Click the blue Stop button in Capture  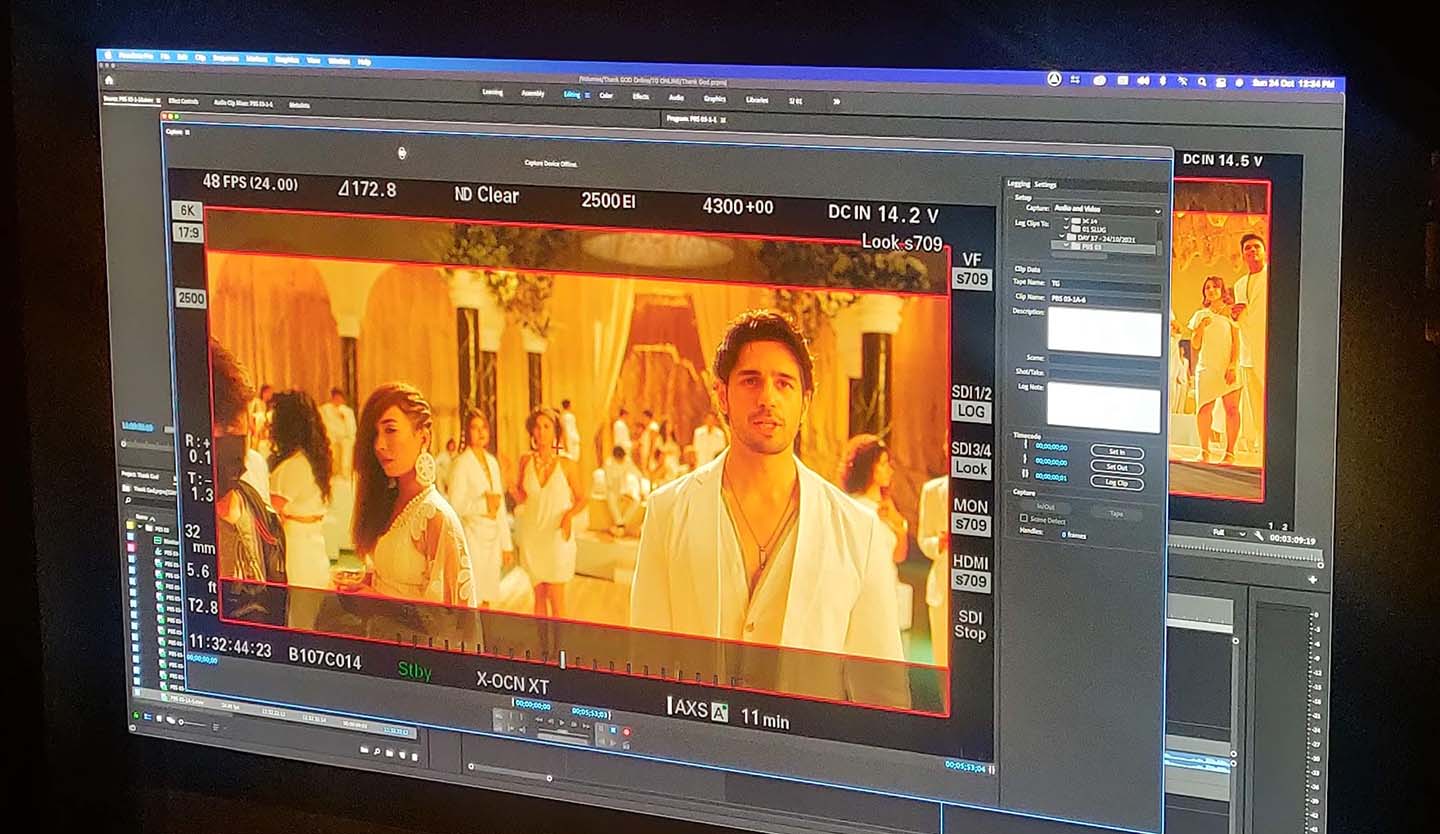click(613, 730)
